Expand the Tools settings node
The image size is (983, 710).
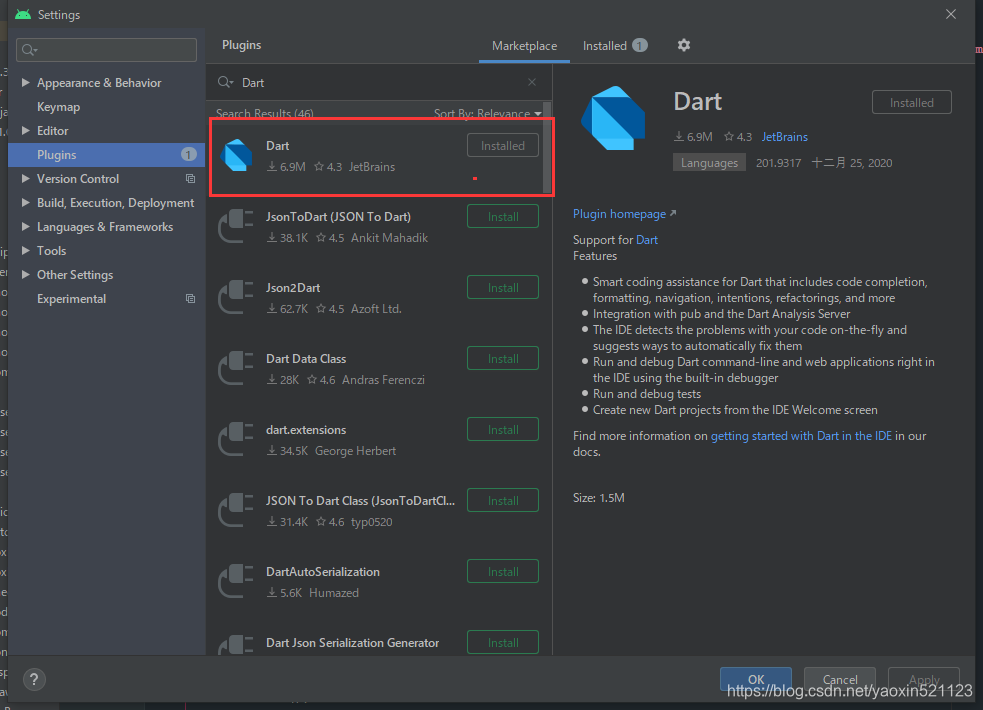pyautogui.click(x=26, y=250)
